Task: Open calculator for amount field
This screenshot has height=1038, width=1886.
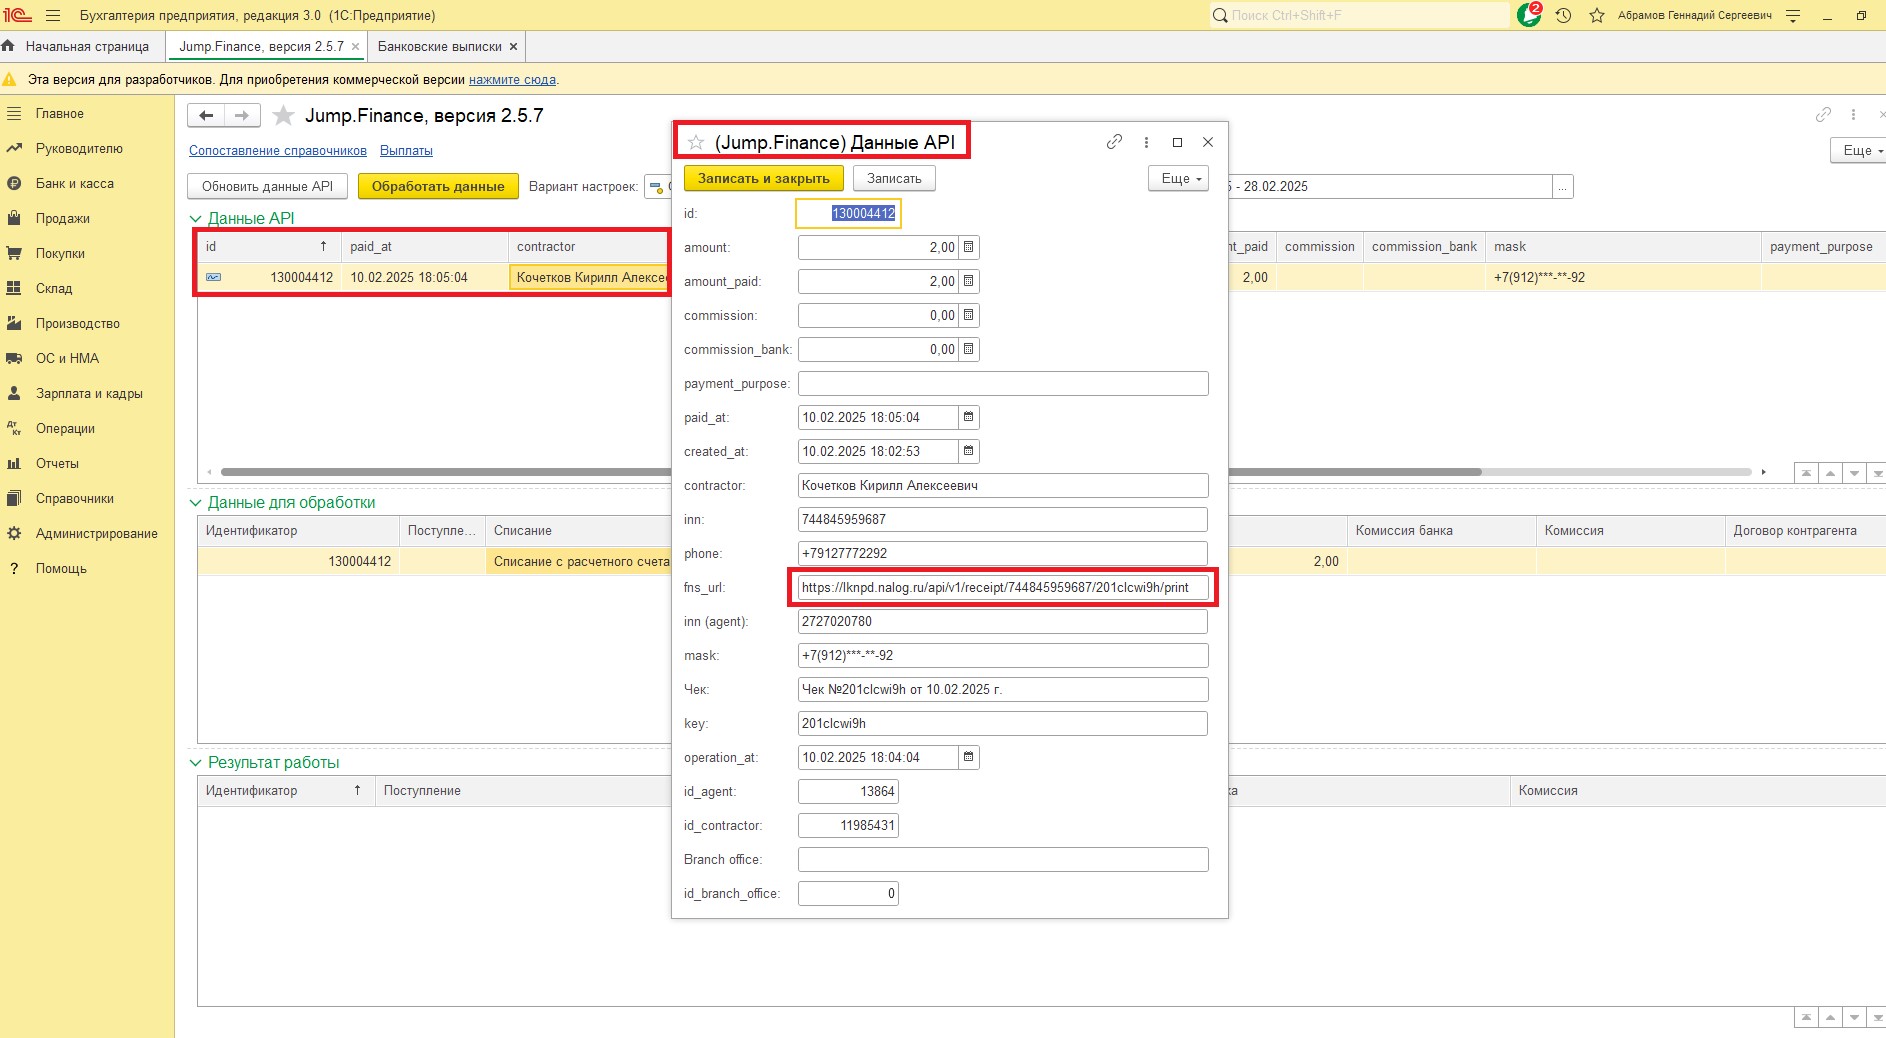Action: click(x=968, y=247)
